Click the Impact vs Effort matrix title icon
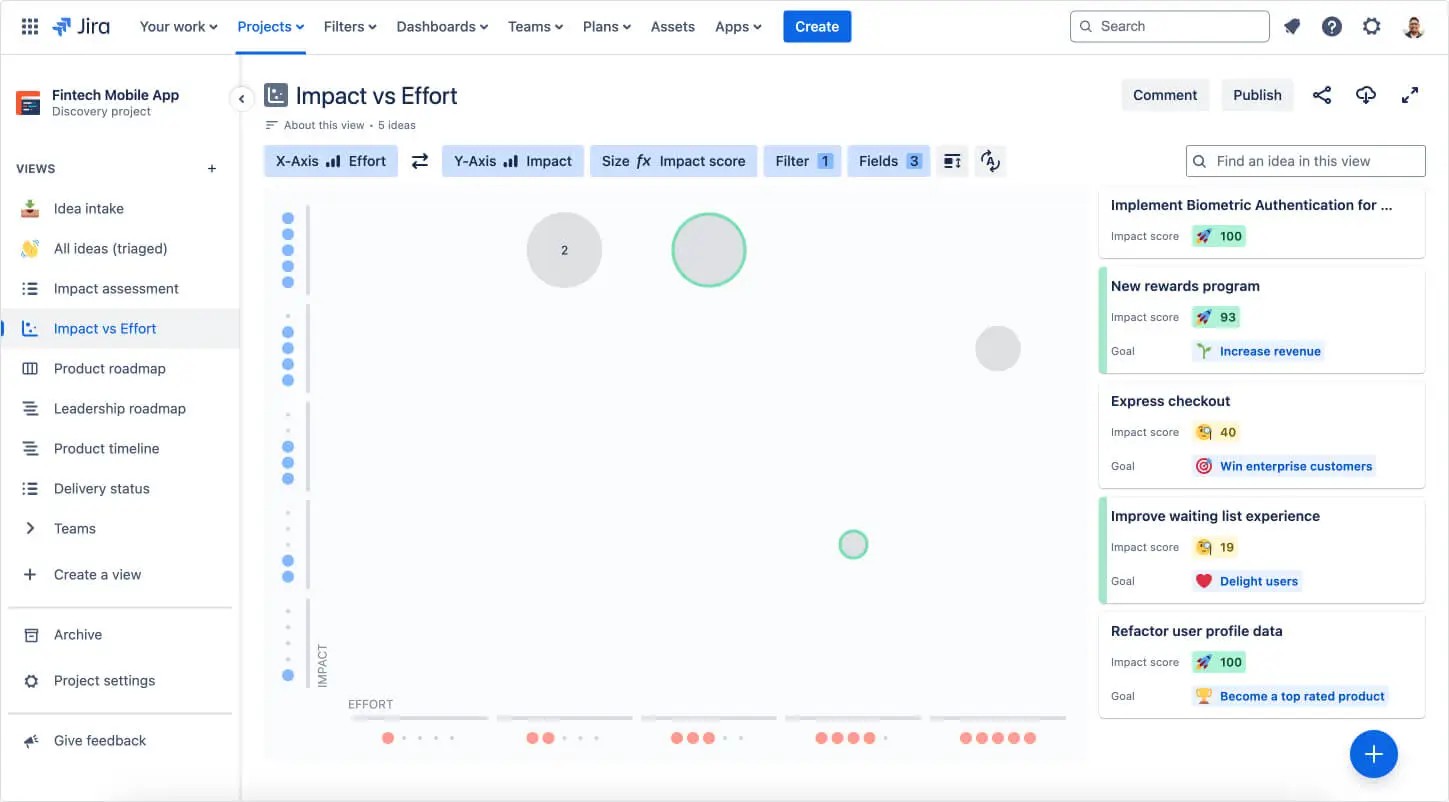This screenshot has width=1449, height=802. click(x=275, y=96)
